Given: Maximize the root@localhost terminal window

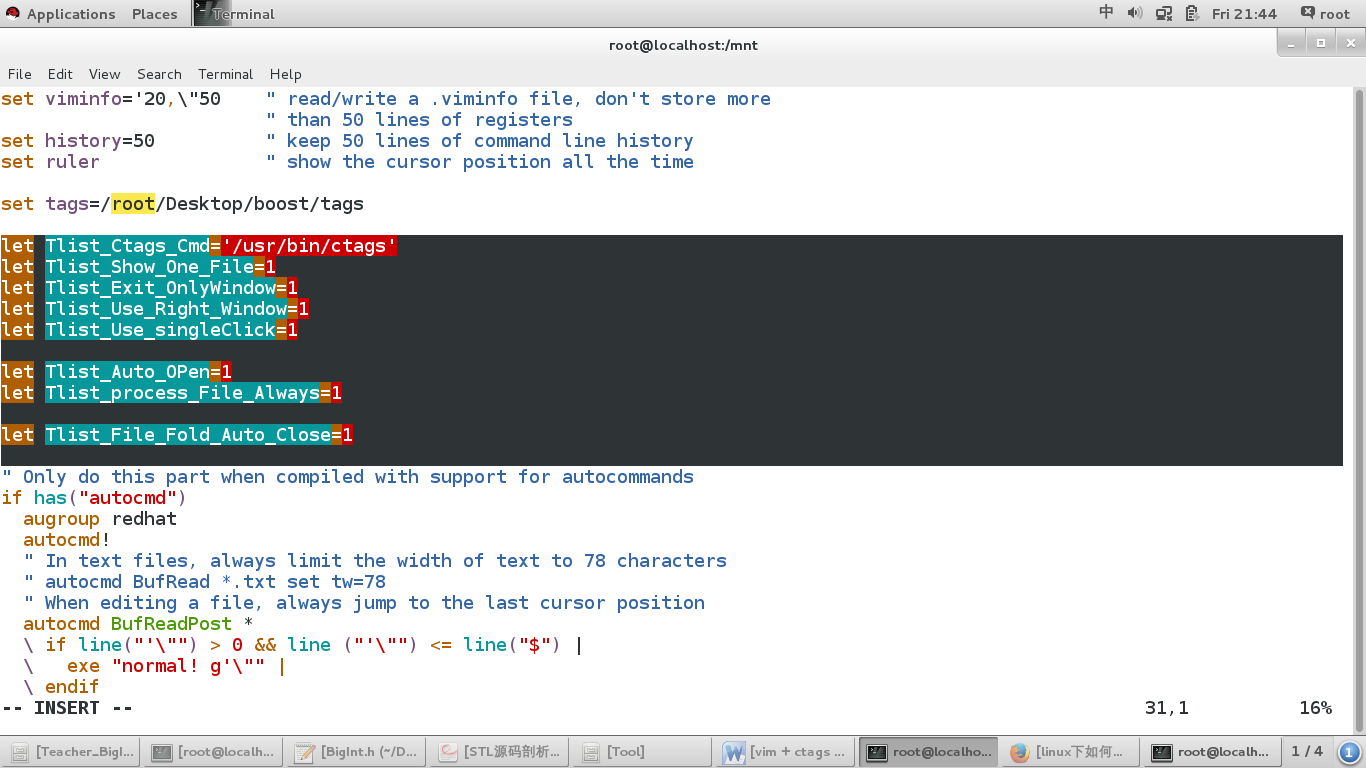Looking at the screenshot, I should click(x=1321, y=43).
